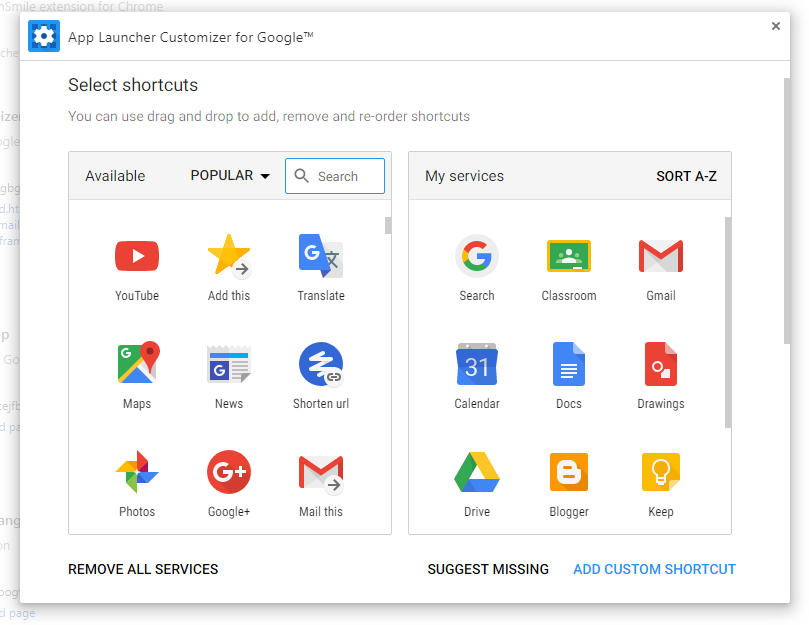Select the Shorten url icon

click(x=321, y=364)
